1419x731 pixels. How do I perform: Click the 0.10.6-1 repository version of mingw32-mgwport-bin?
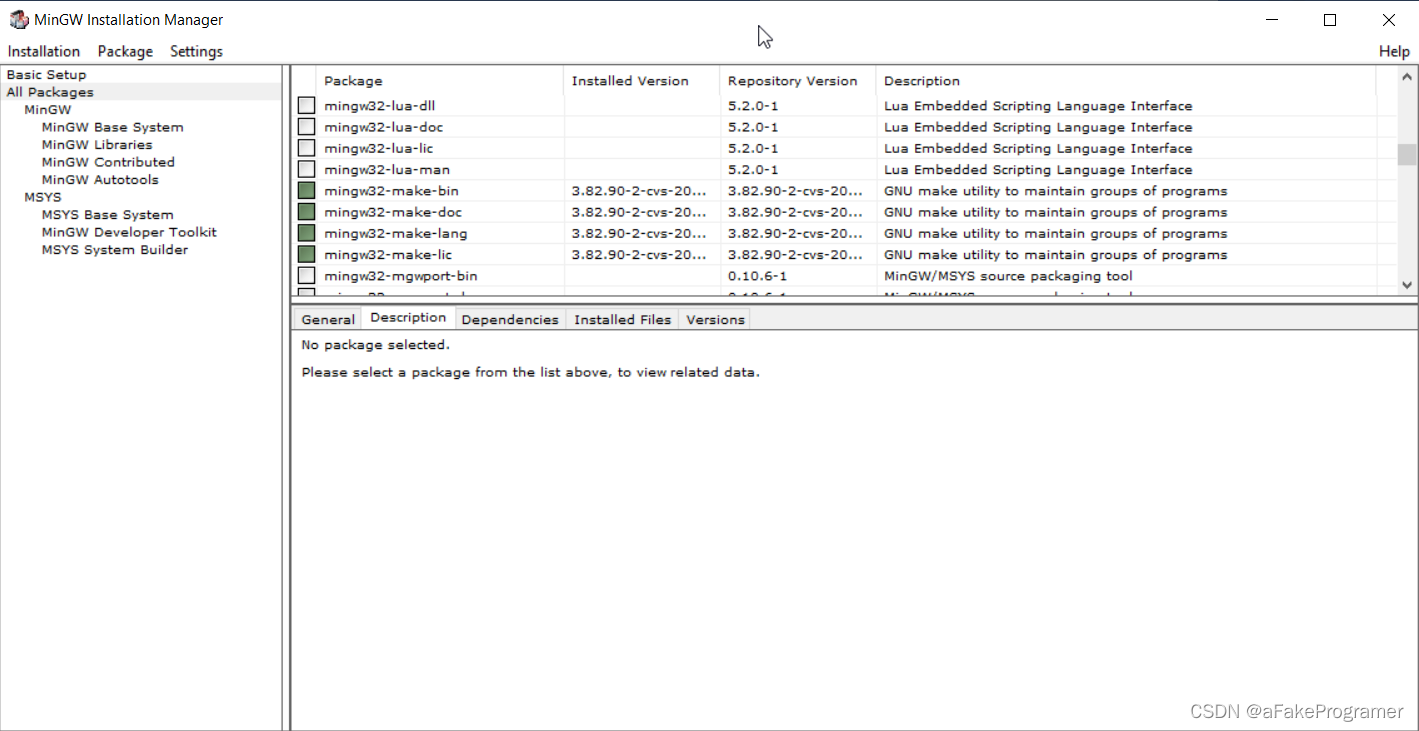[x=757, y=276]
